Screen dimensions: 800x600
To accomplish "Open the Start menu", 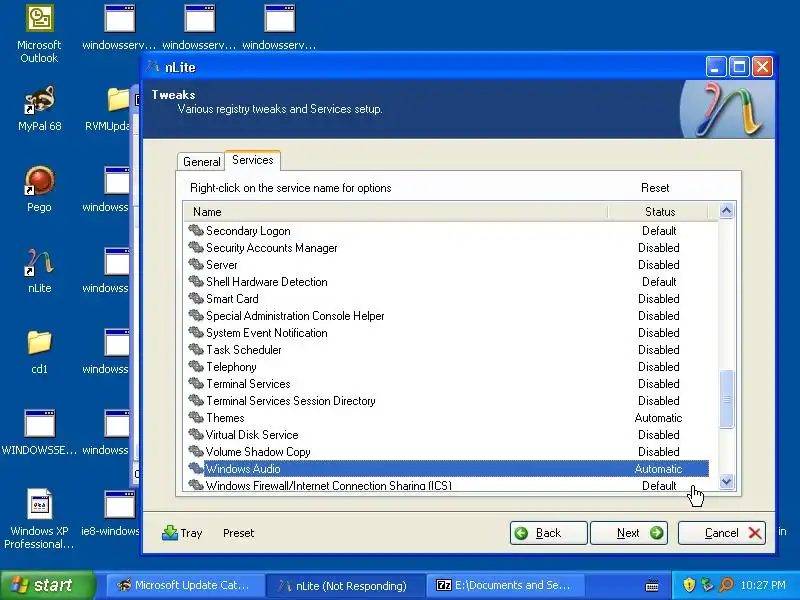I will [47, 585].
